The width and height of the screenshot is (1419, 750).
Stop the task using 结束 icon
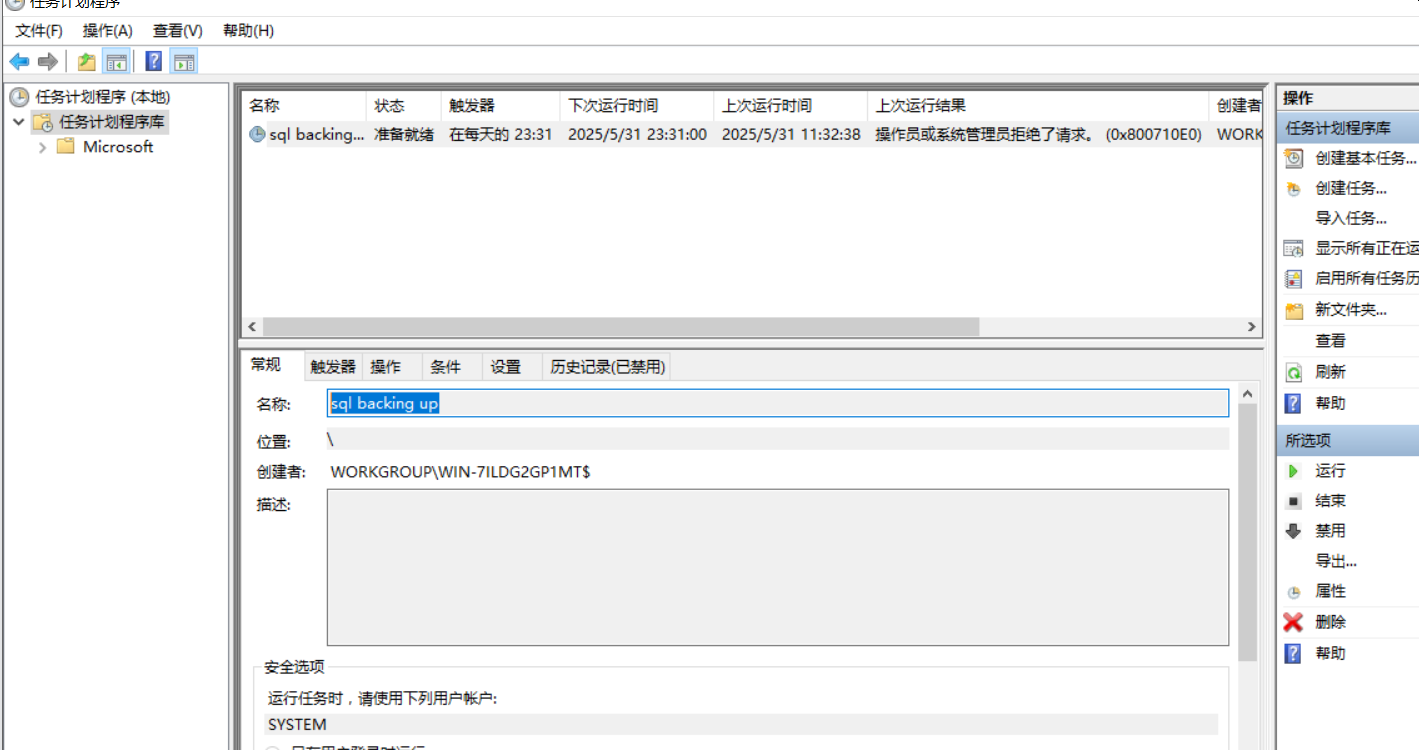pos(1293,500)
